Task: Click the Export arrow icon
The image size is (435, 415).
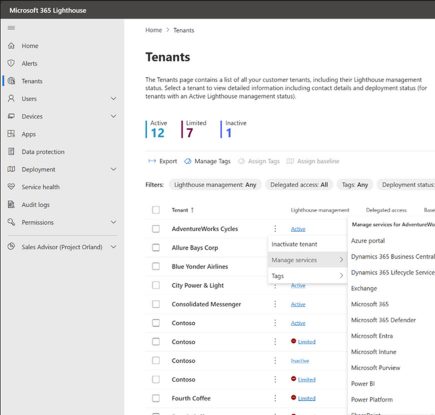Action: pyautogui.click(x=152, y=161)
